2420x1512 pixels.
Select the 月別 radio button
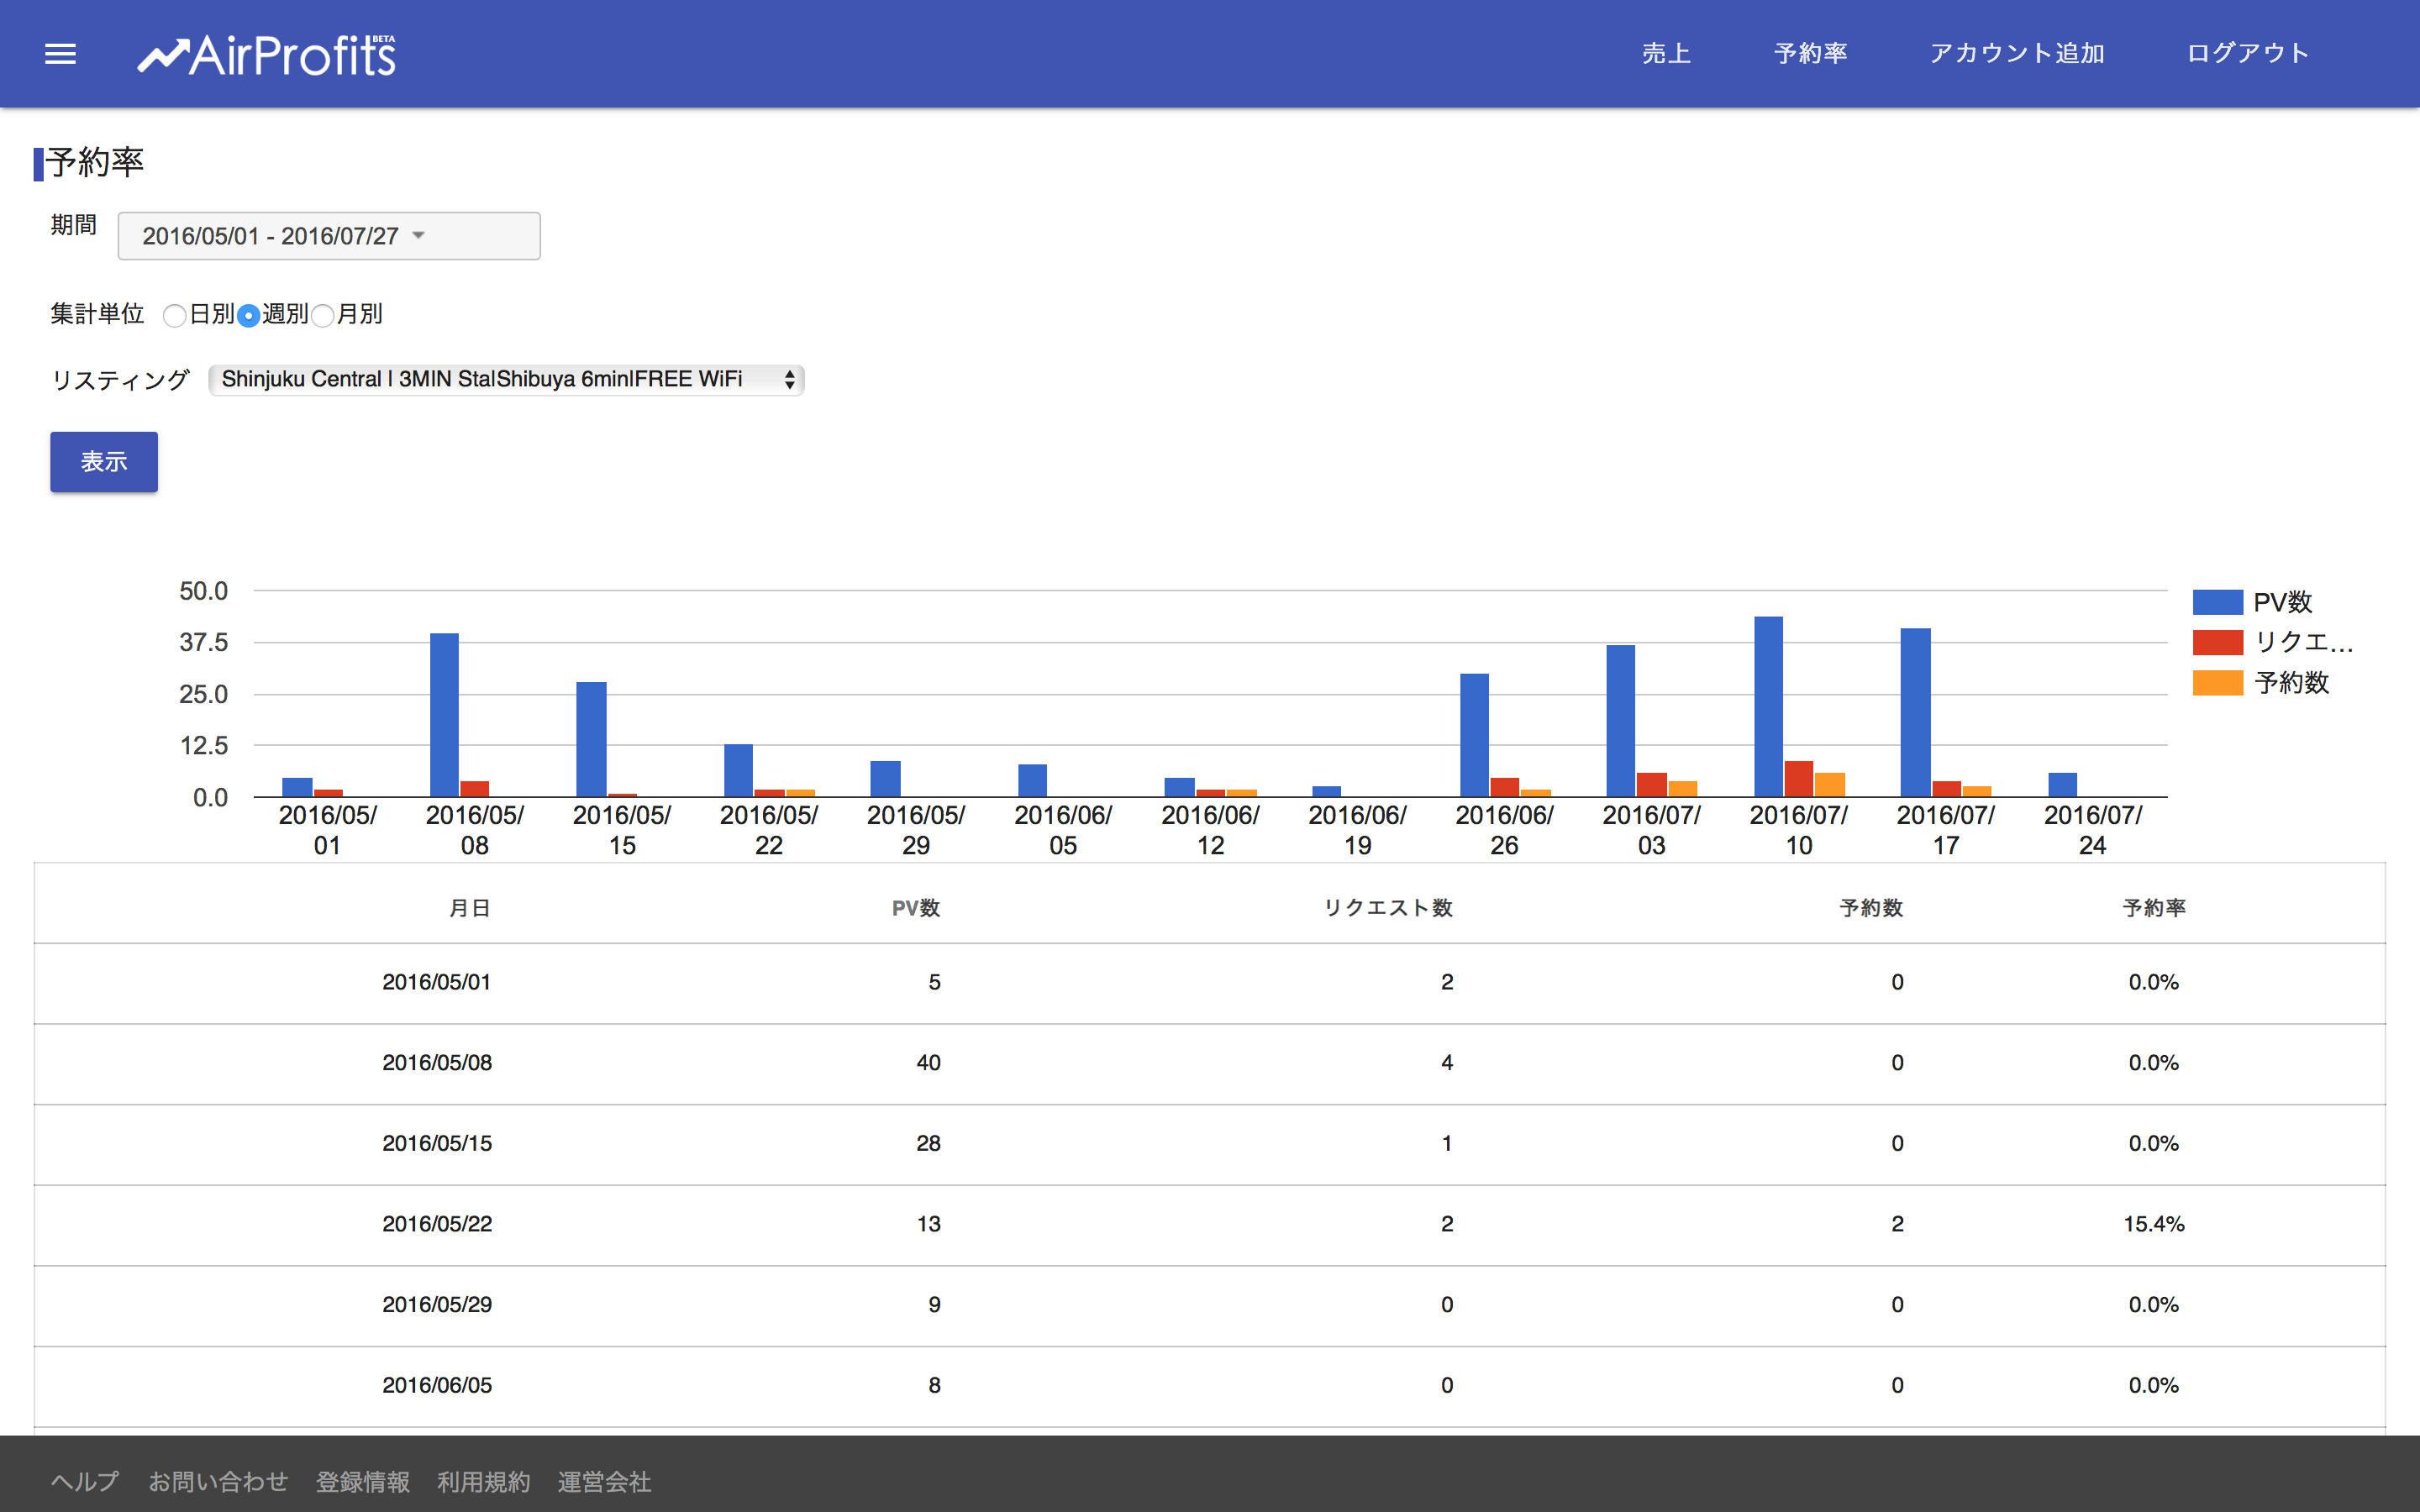tap(322, 315)
